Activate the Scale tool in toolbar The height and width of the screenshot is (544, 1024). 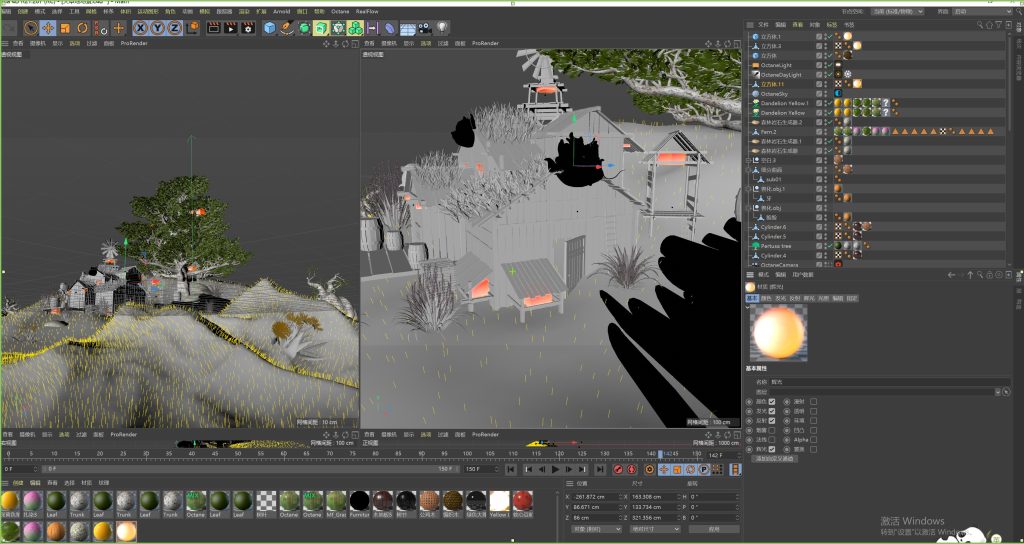click(x=65, y=28)
